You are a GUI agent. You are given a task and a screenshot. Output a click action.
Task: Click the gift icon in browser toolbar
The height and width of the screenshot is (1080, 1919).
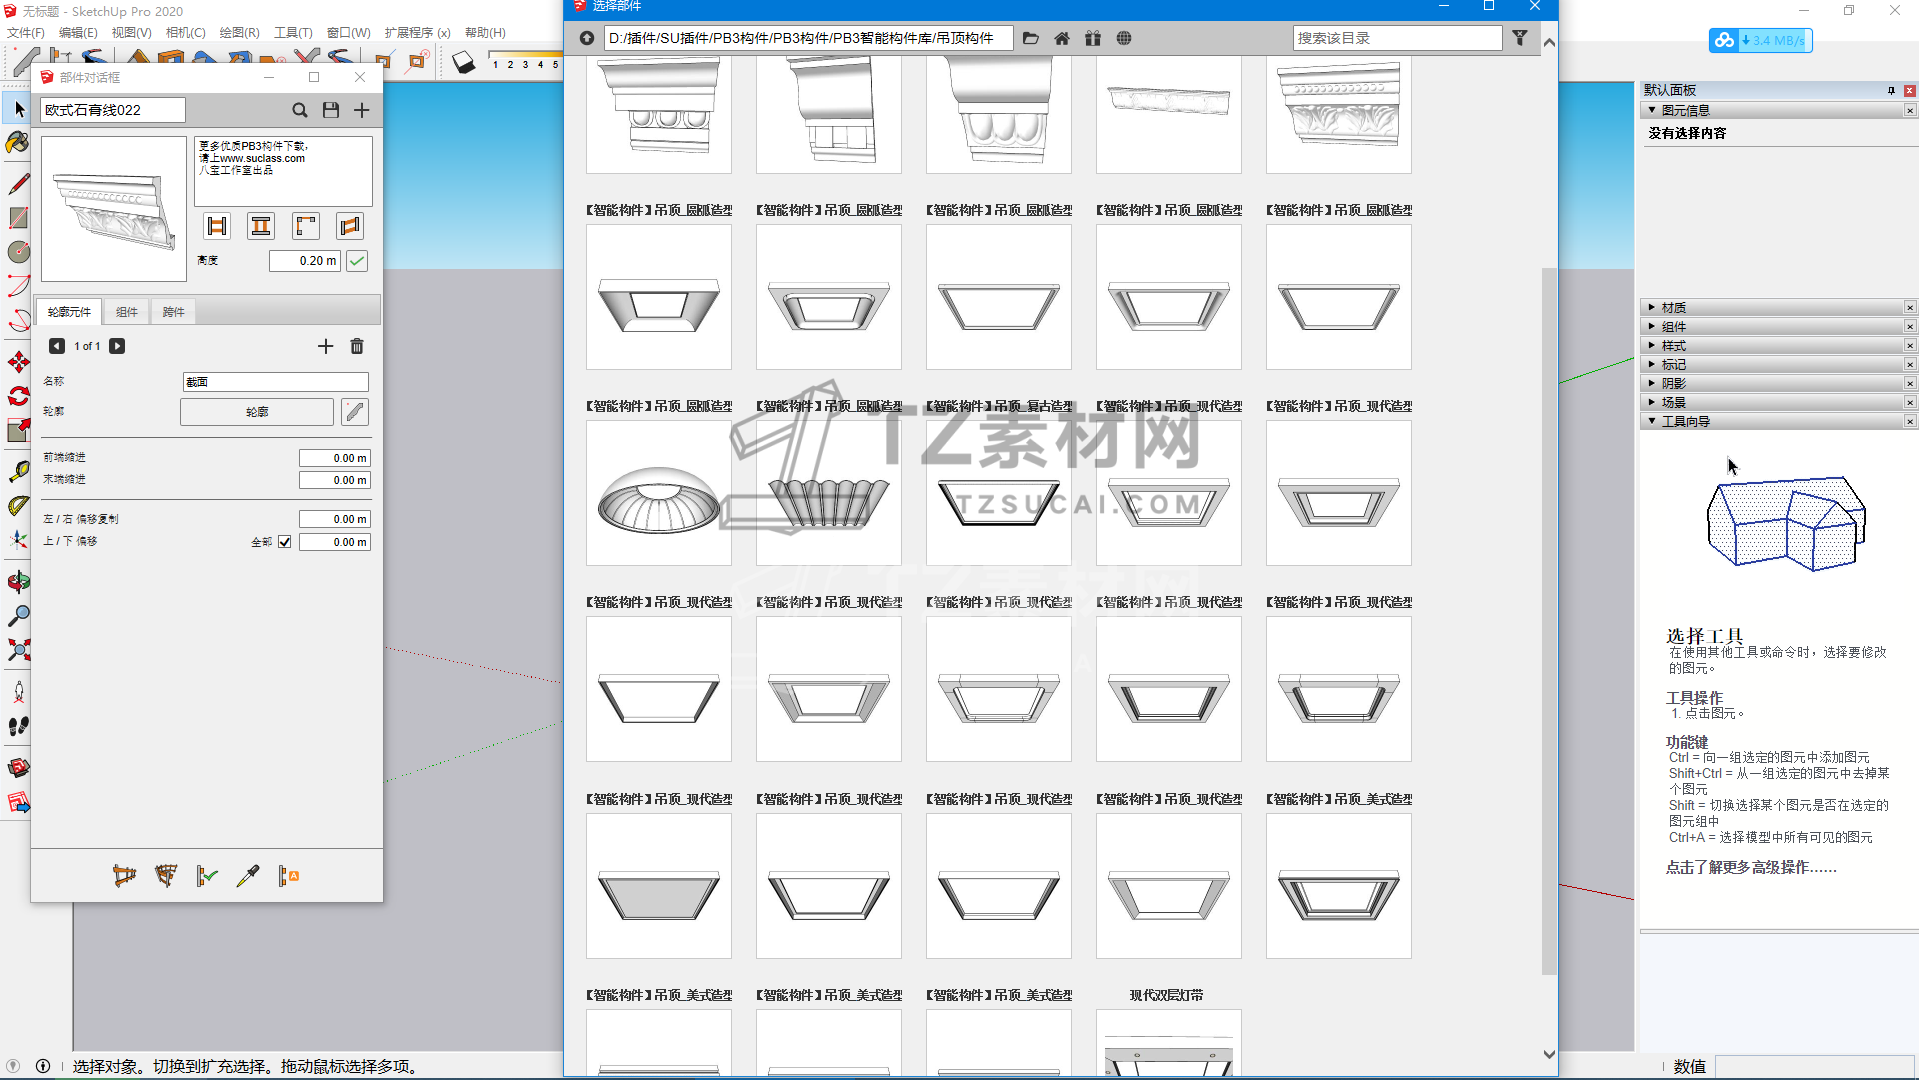point(1093,38)
